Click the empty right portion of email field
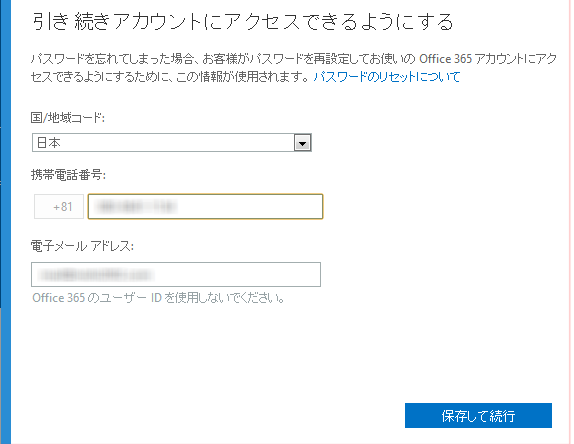The image size is (574, 444). click(x=237, y=275)
